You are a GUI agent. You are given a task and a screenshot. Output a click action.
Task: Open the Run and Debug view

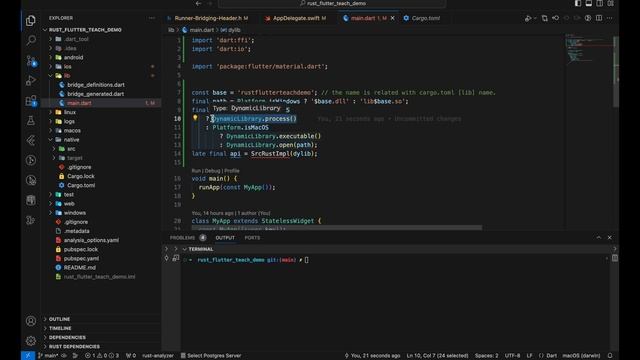click(x=31, y=80)
